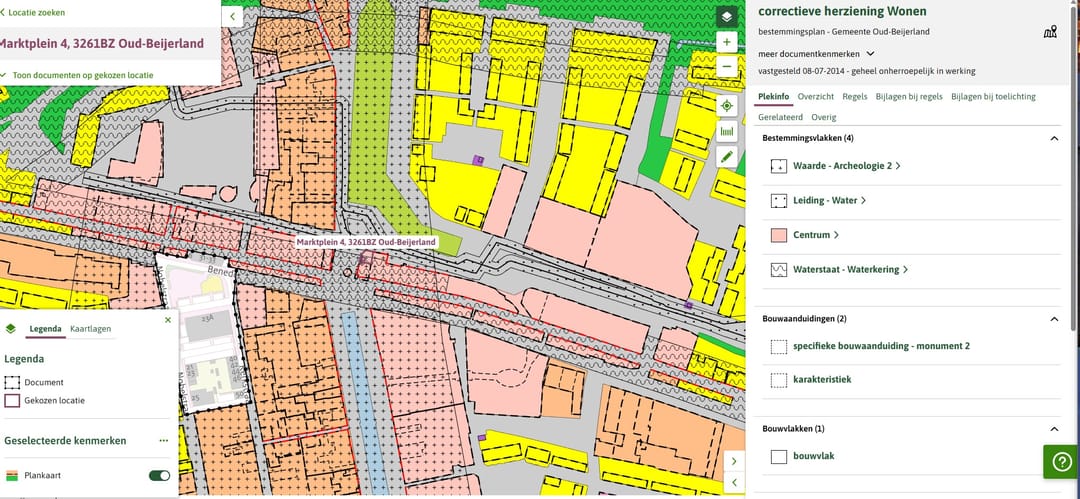
Task: Collapse the Bestemmingsvlakken section
Action: click(x=1054, y=138)
